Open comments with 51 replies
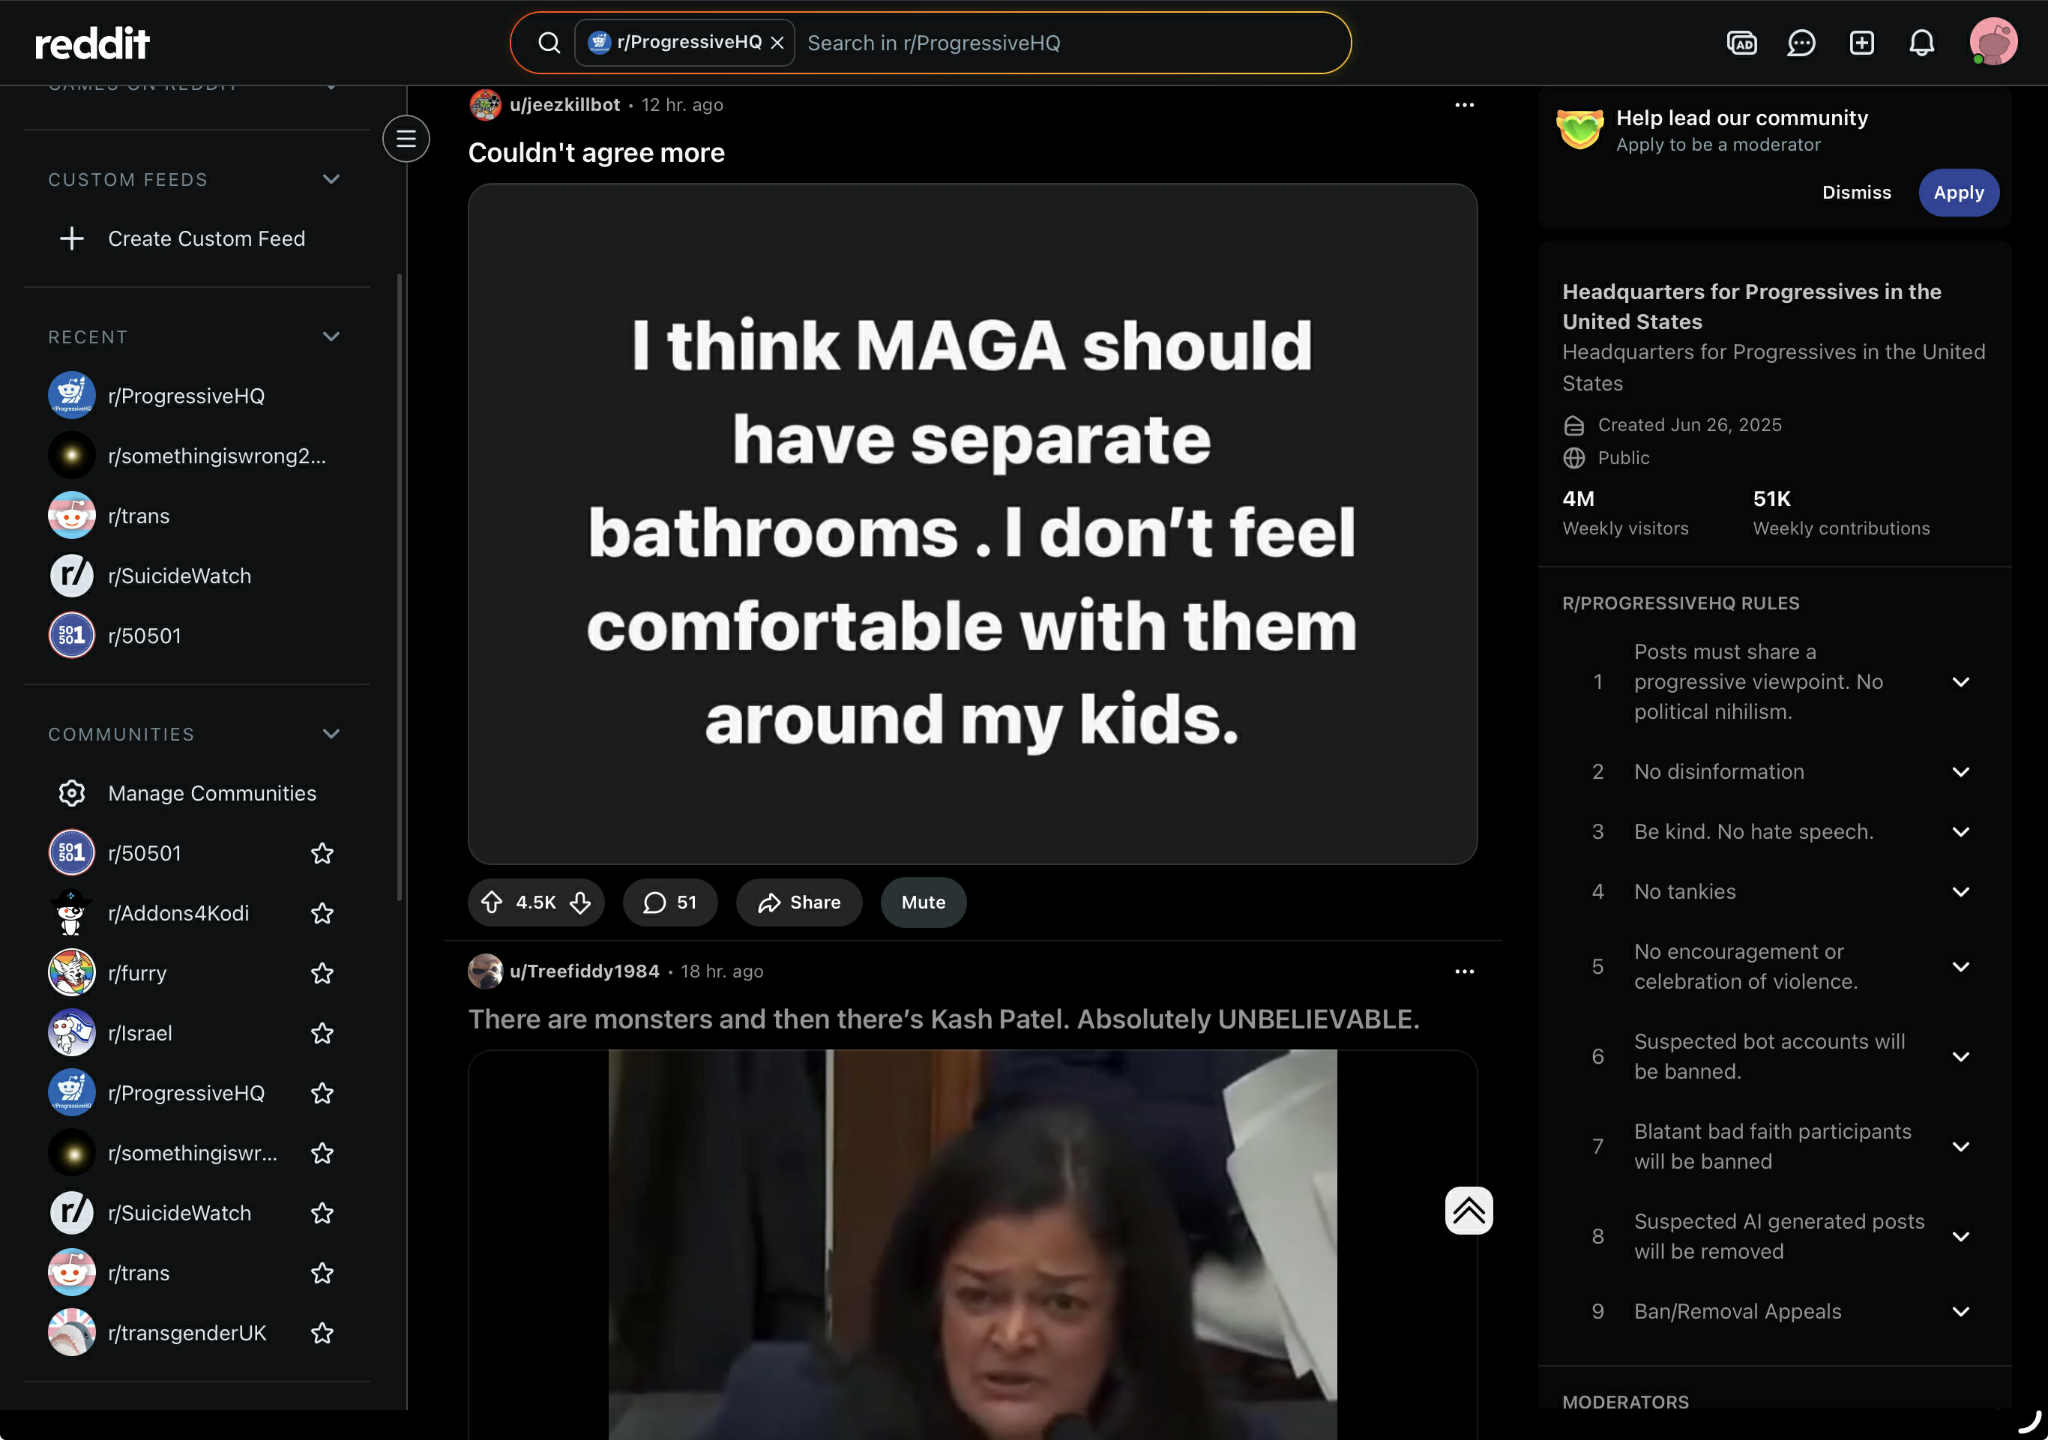 [x=670, y=902]
